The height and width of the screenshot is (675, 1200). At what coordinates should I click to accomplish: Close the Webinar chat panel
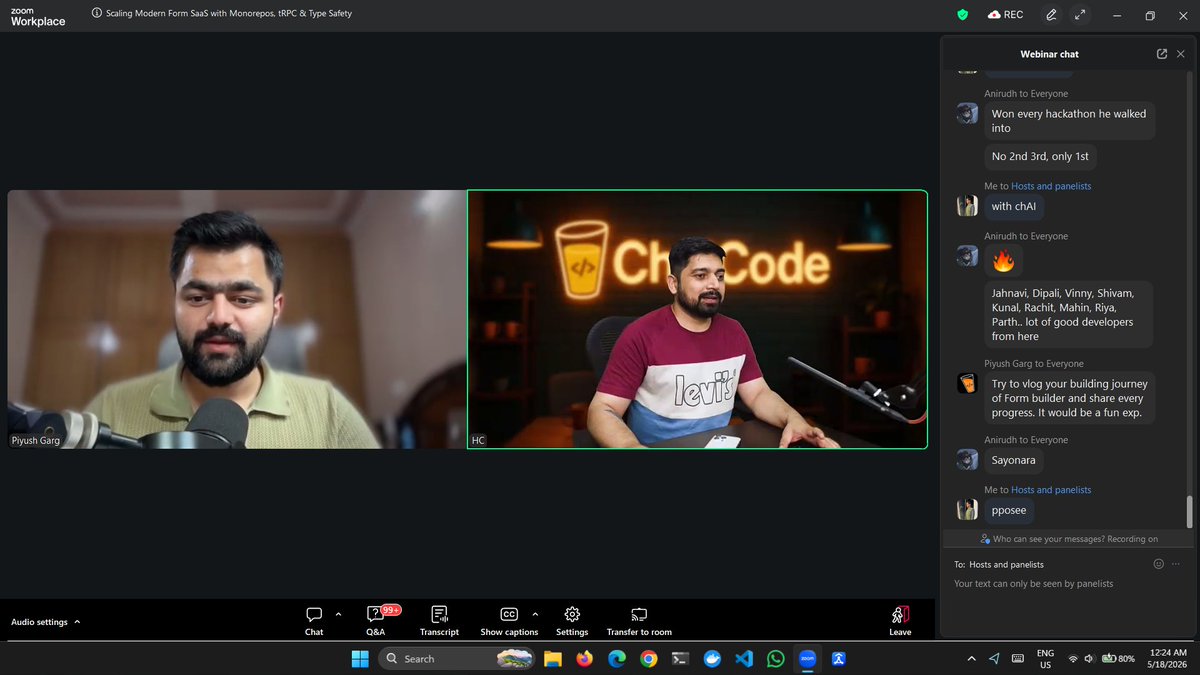pyautogui.click(x=1181, y=54)
